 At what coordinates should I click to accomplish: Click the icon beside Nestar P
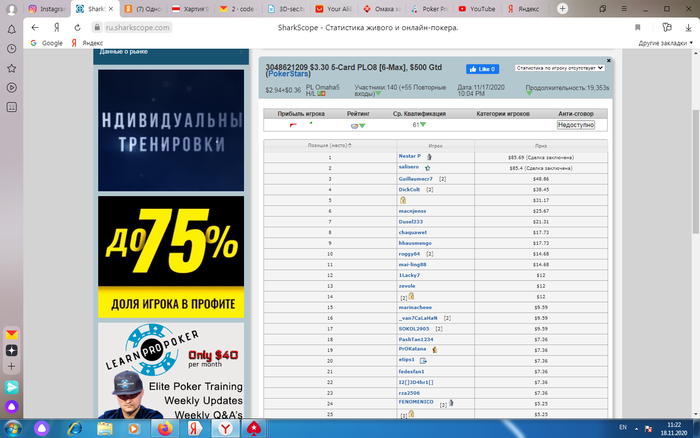[x=429, y=157]
